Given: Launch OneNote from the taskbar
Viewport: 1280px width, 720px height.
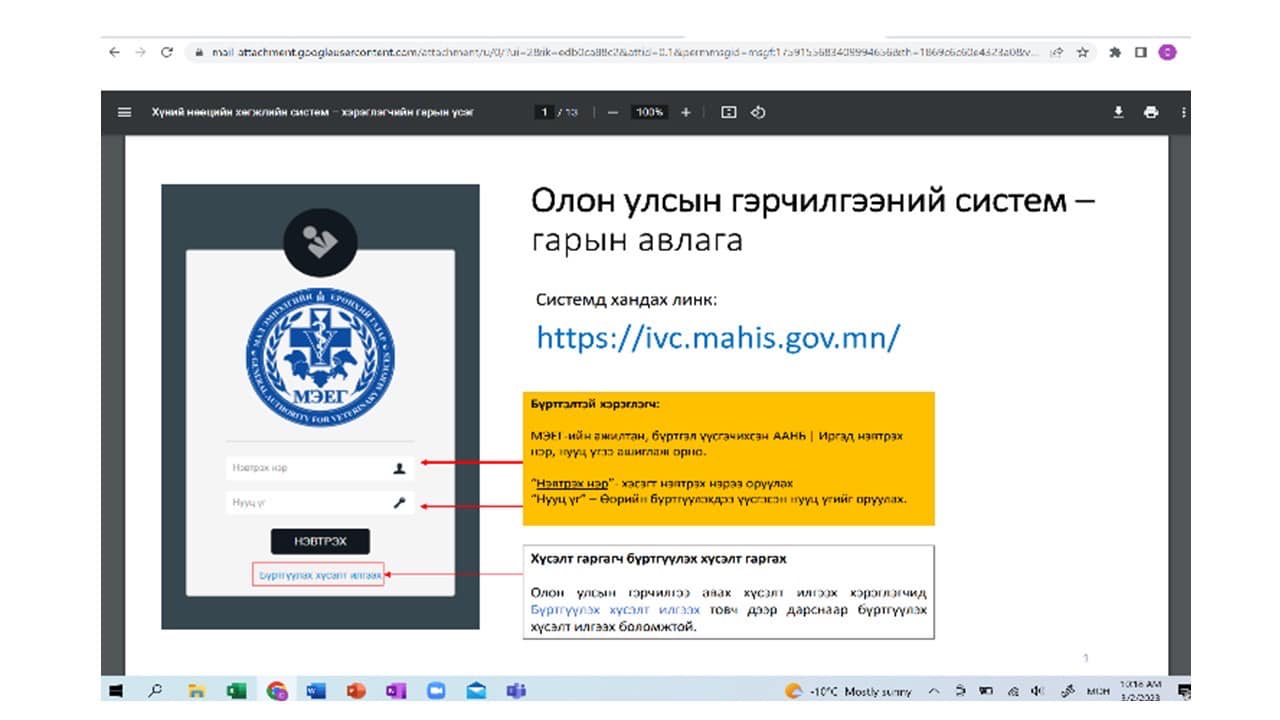Looking at the screenshot, I should click(396, 690).
